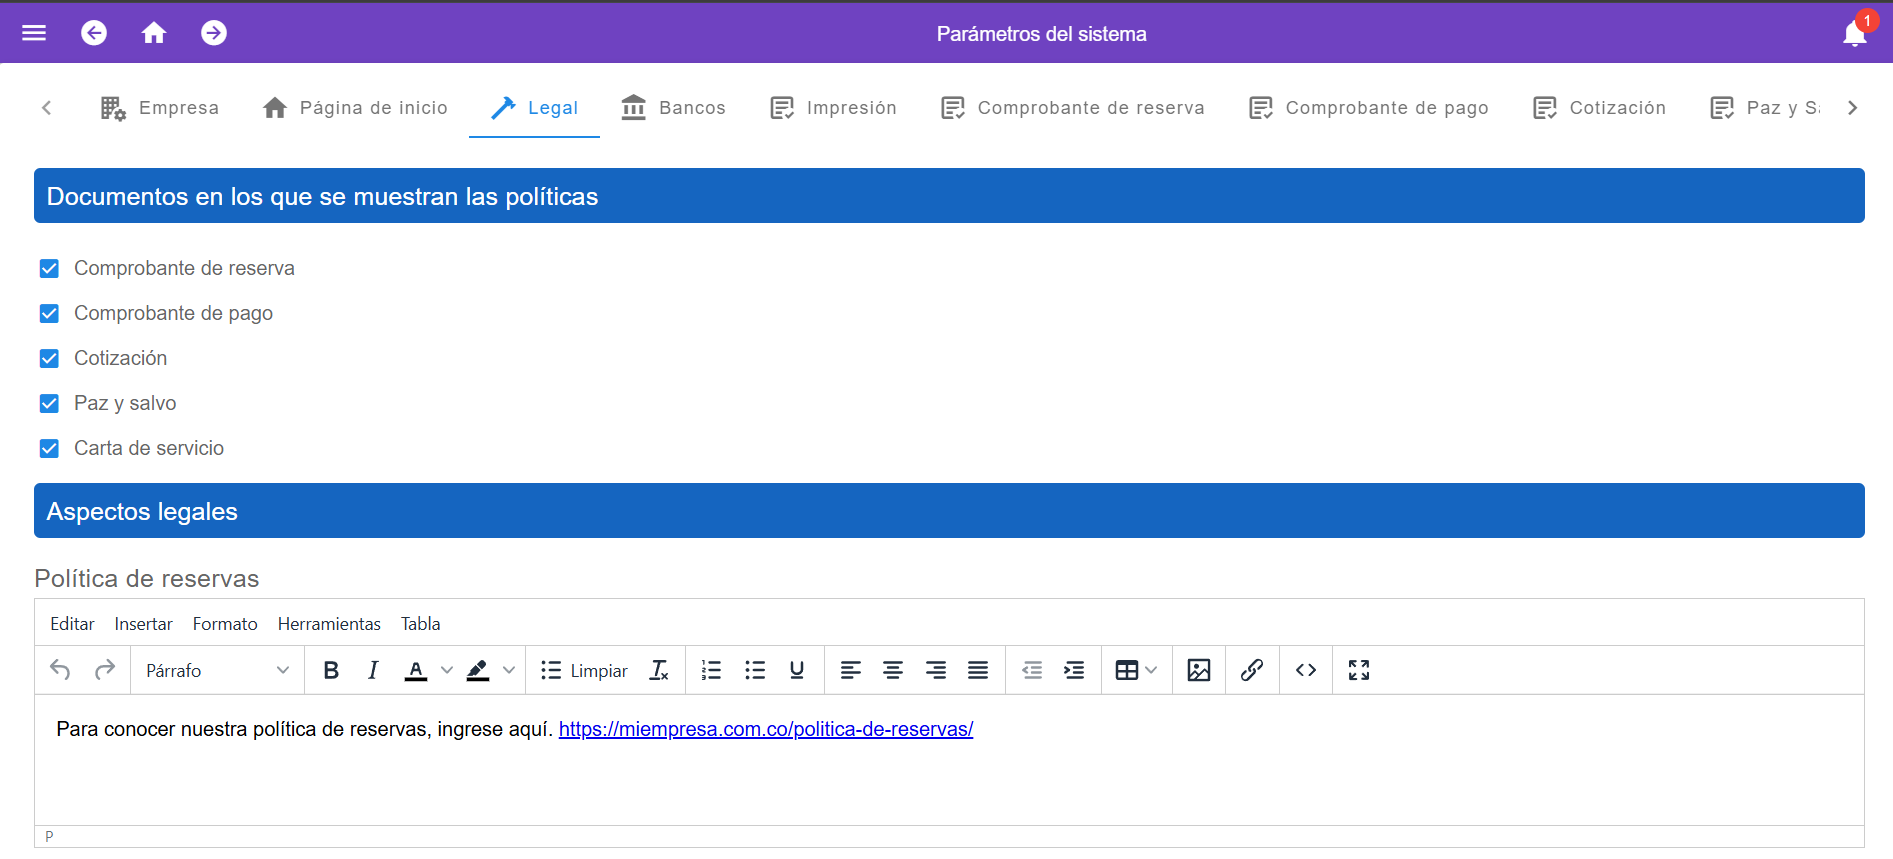
Task: Open the Formato menu
Action: point(225,624)
